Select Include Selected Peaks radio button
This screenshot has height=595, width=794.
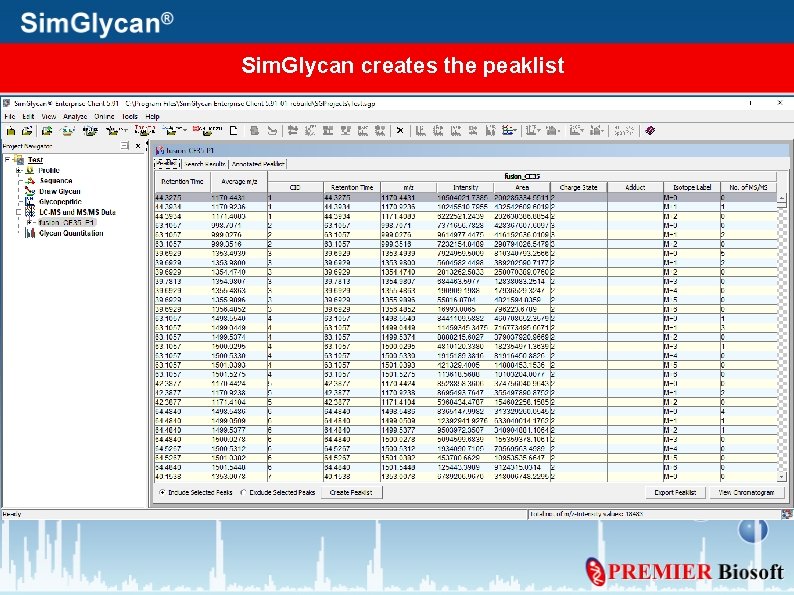tap(162, 492)
